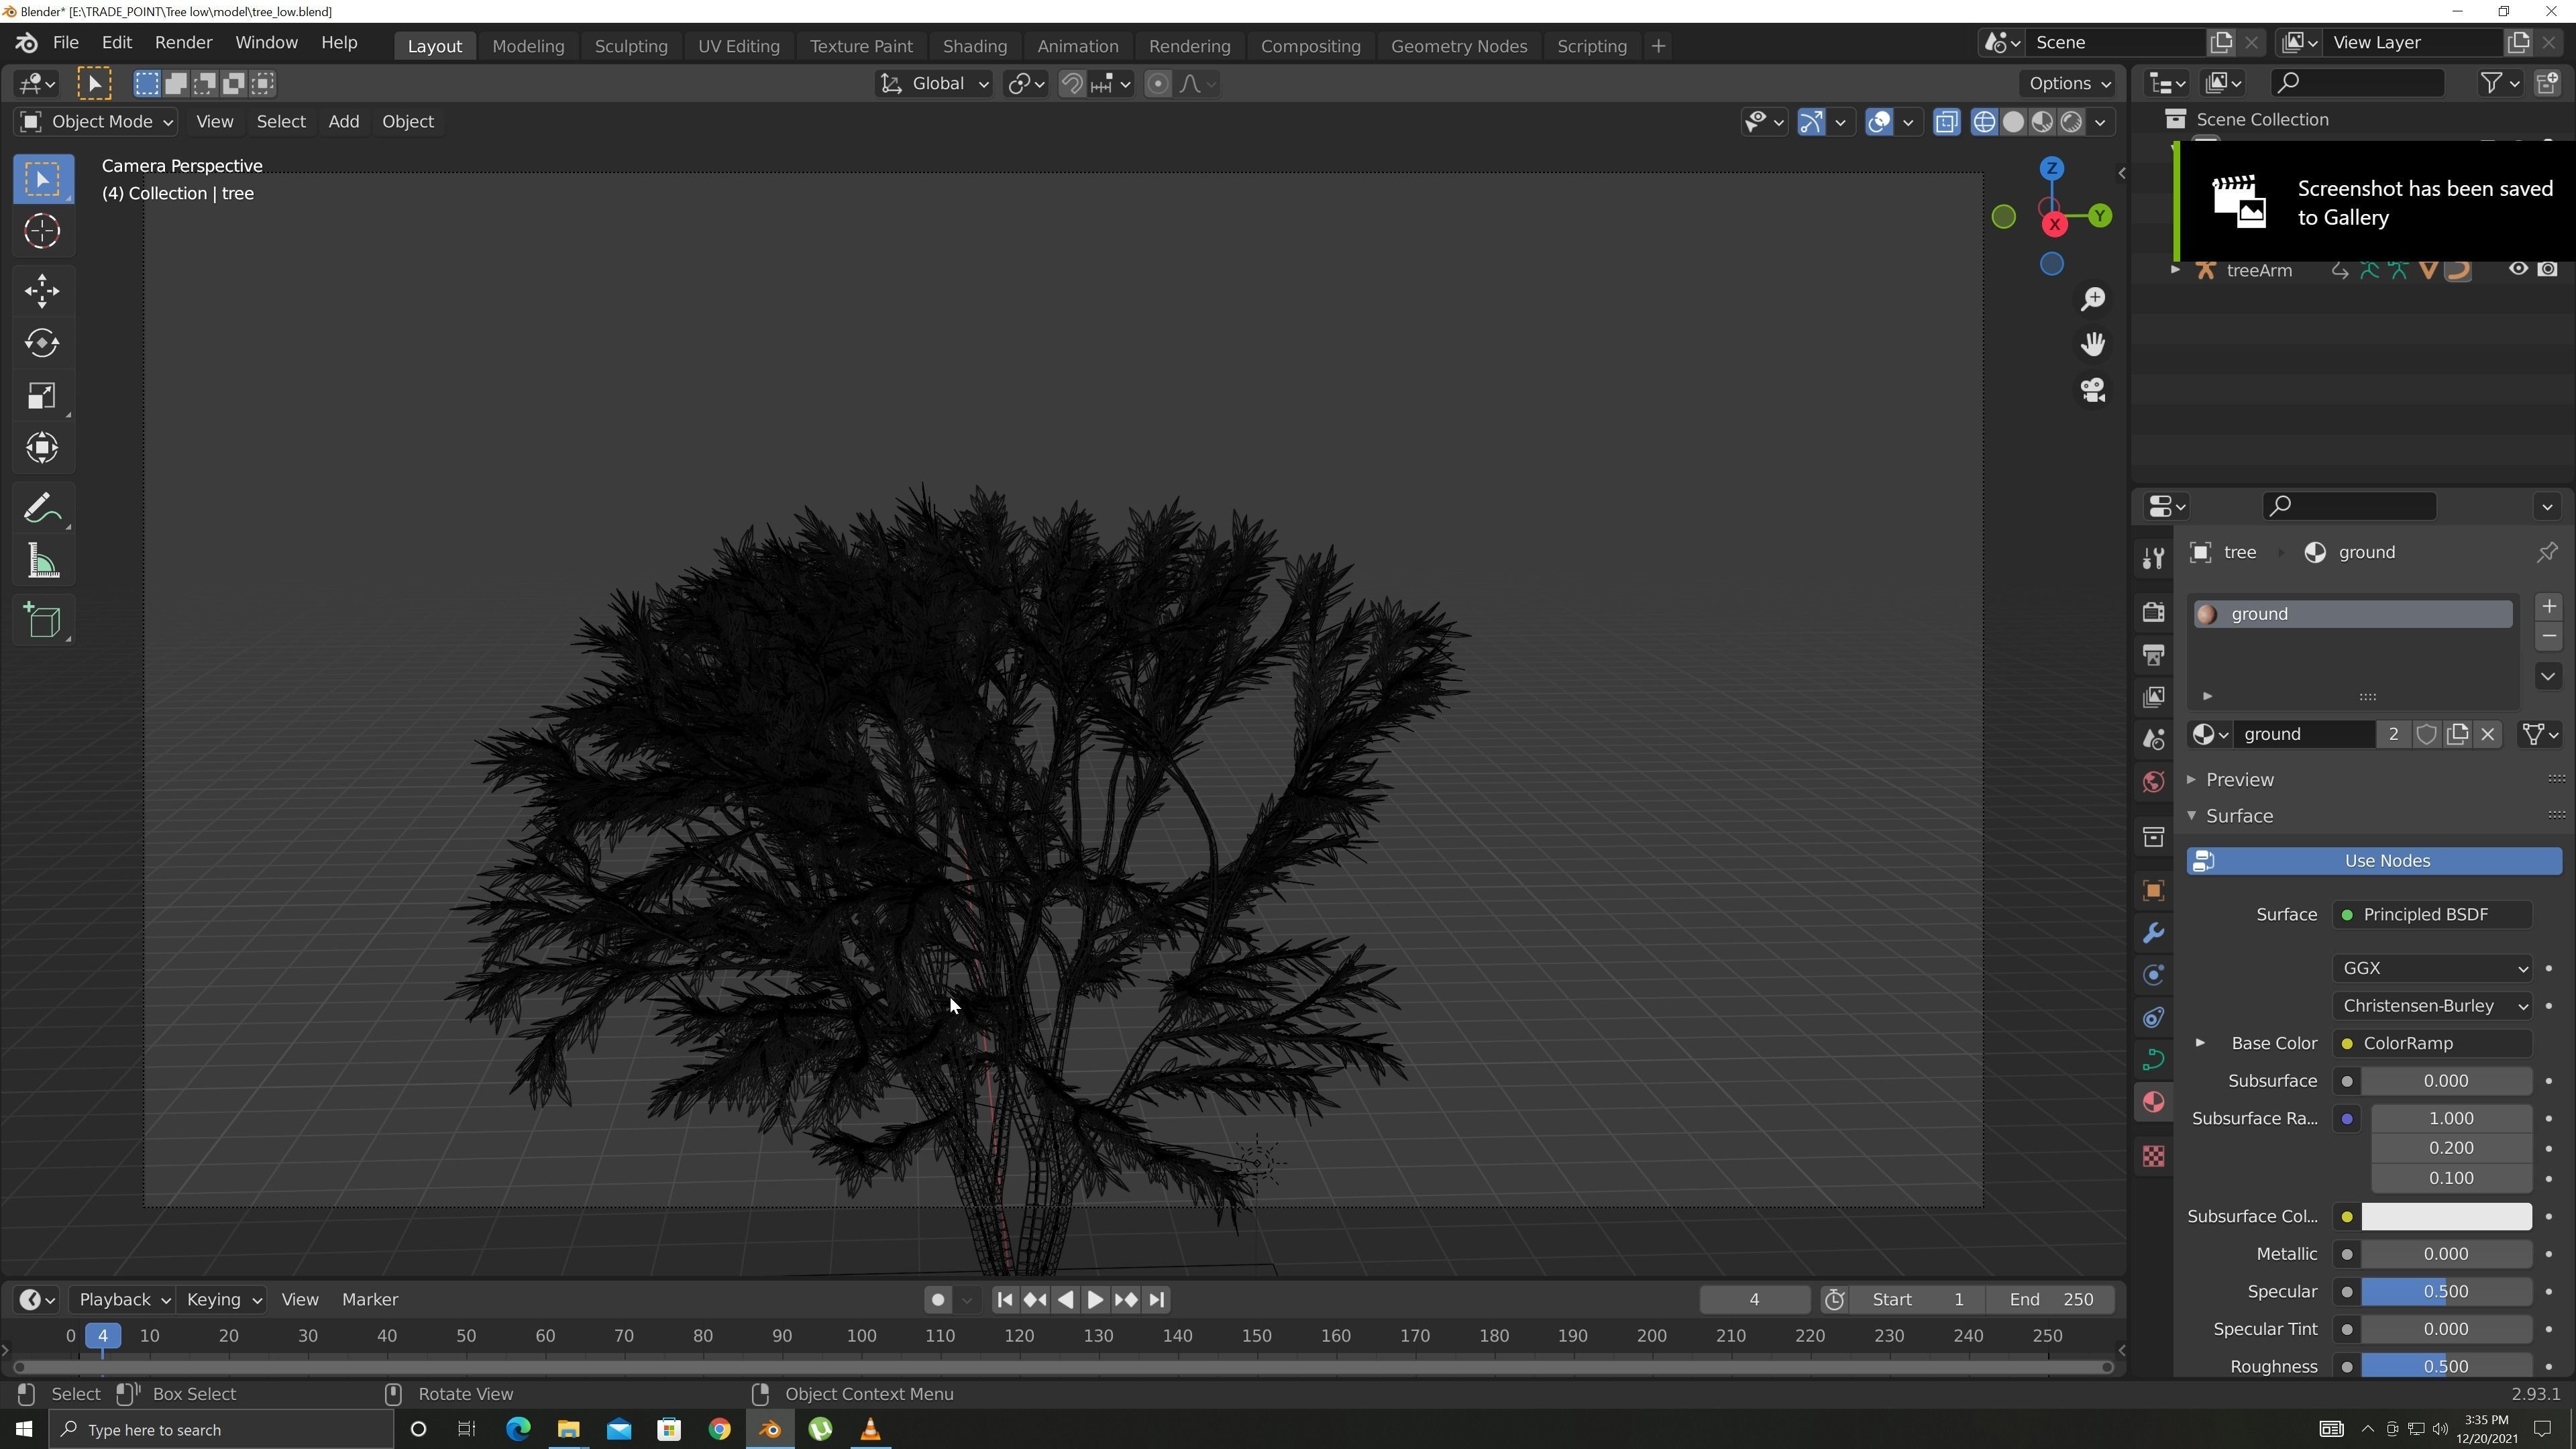Screen dimensions: 2576x1449
Task: Open the Render properties tab
Action: click(2153, 612)
